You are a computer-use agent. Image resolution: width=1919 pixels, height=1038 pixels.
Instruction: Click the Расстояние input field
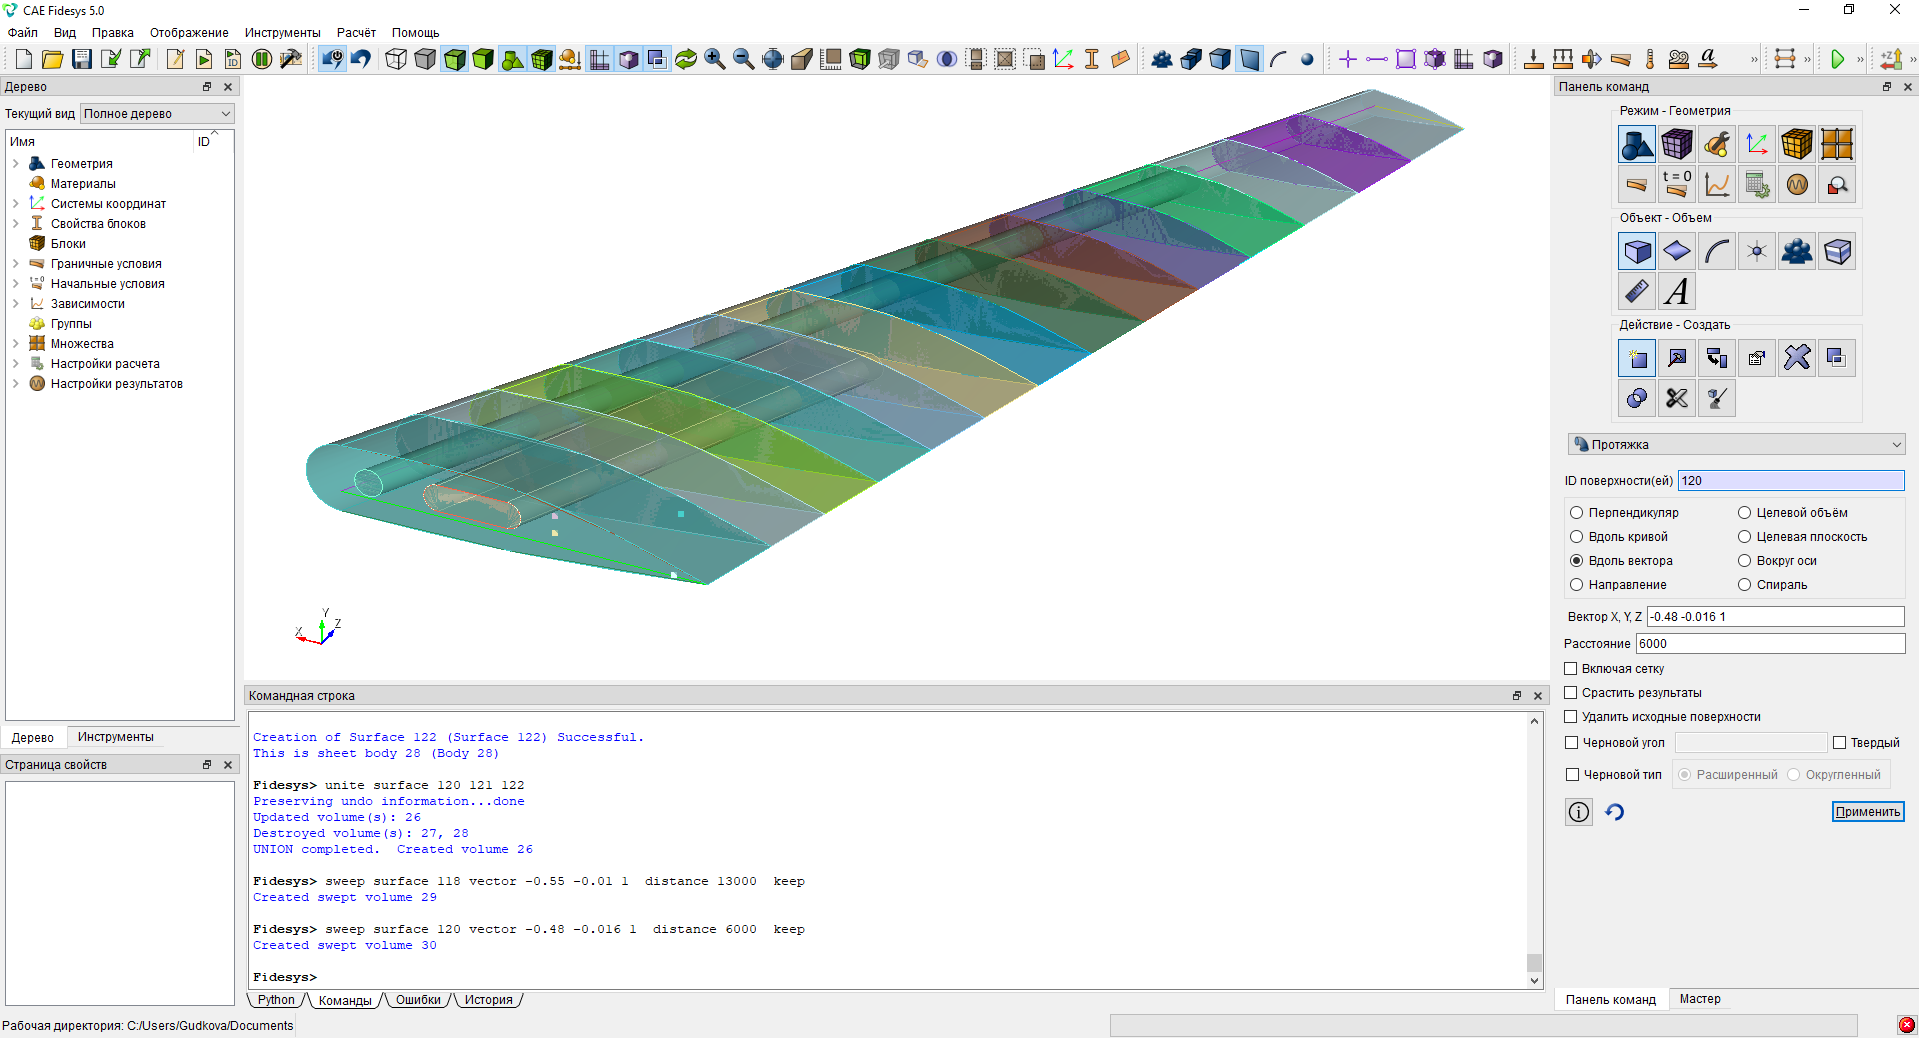(1770, 644)
